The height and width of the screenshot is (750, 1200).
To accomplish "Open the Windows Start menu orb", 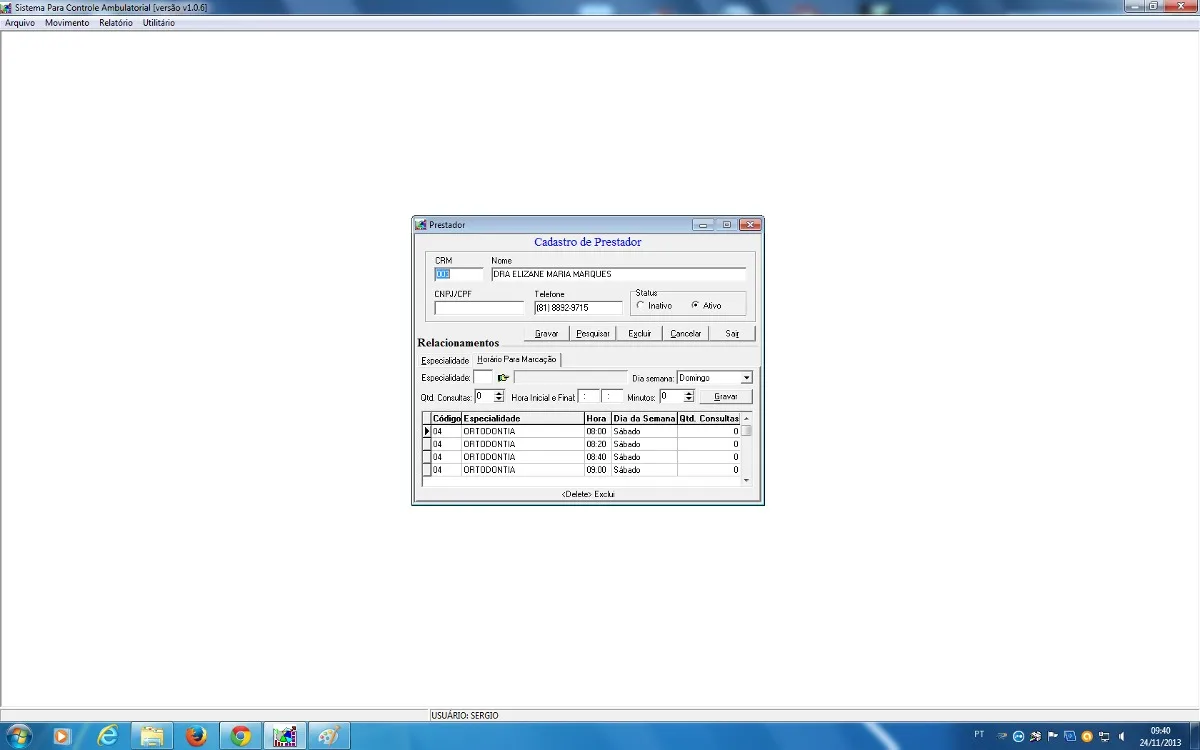I will point(19,736).
